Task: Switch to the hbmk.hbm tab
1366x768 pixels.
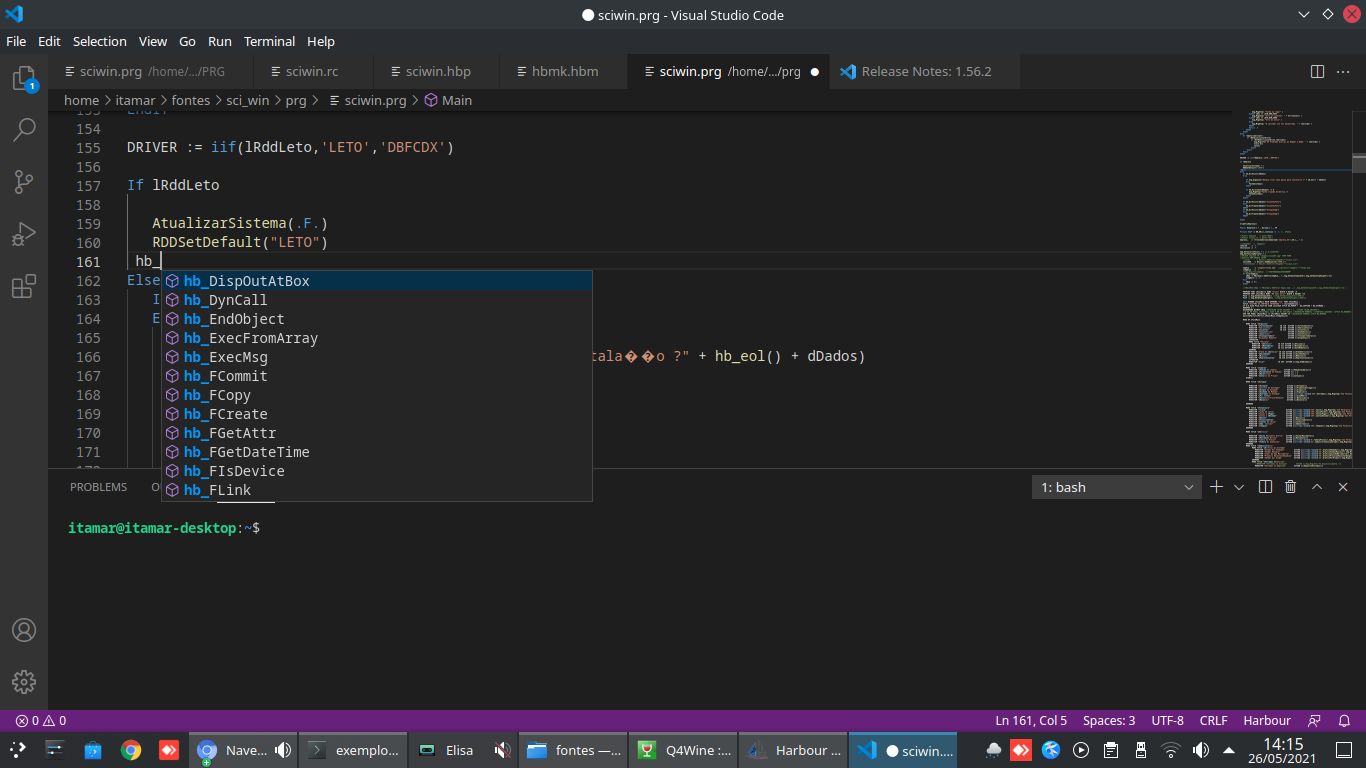Action: [x=564, y=72]
